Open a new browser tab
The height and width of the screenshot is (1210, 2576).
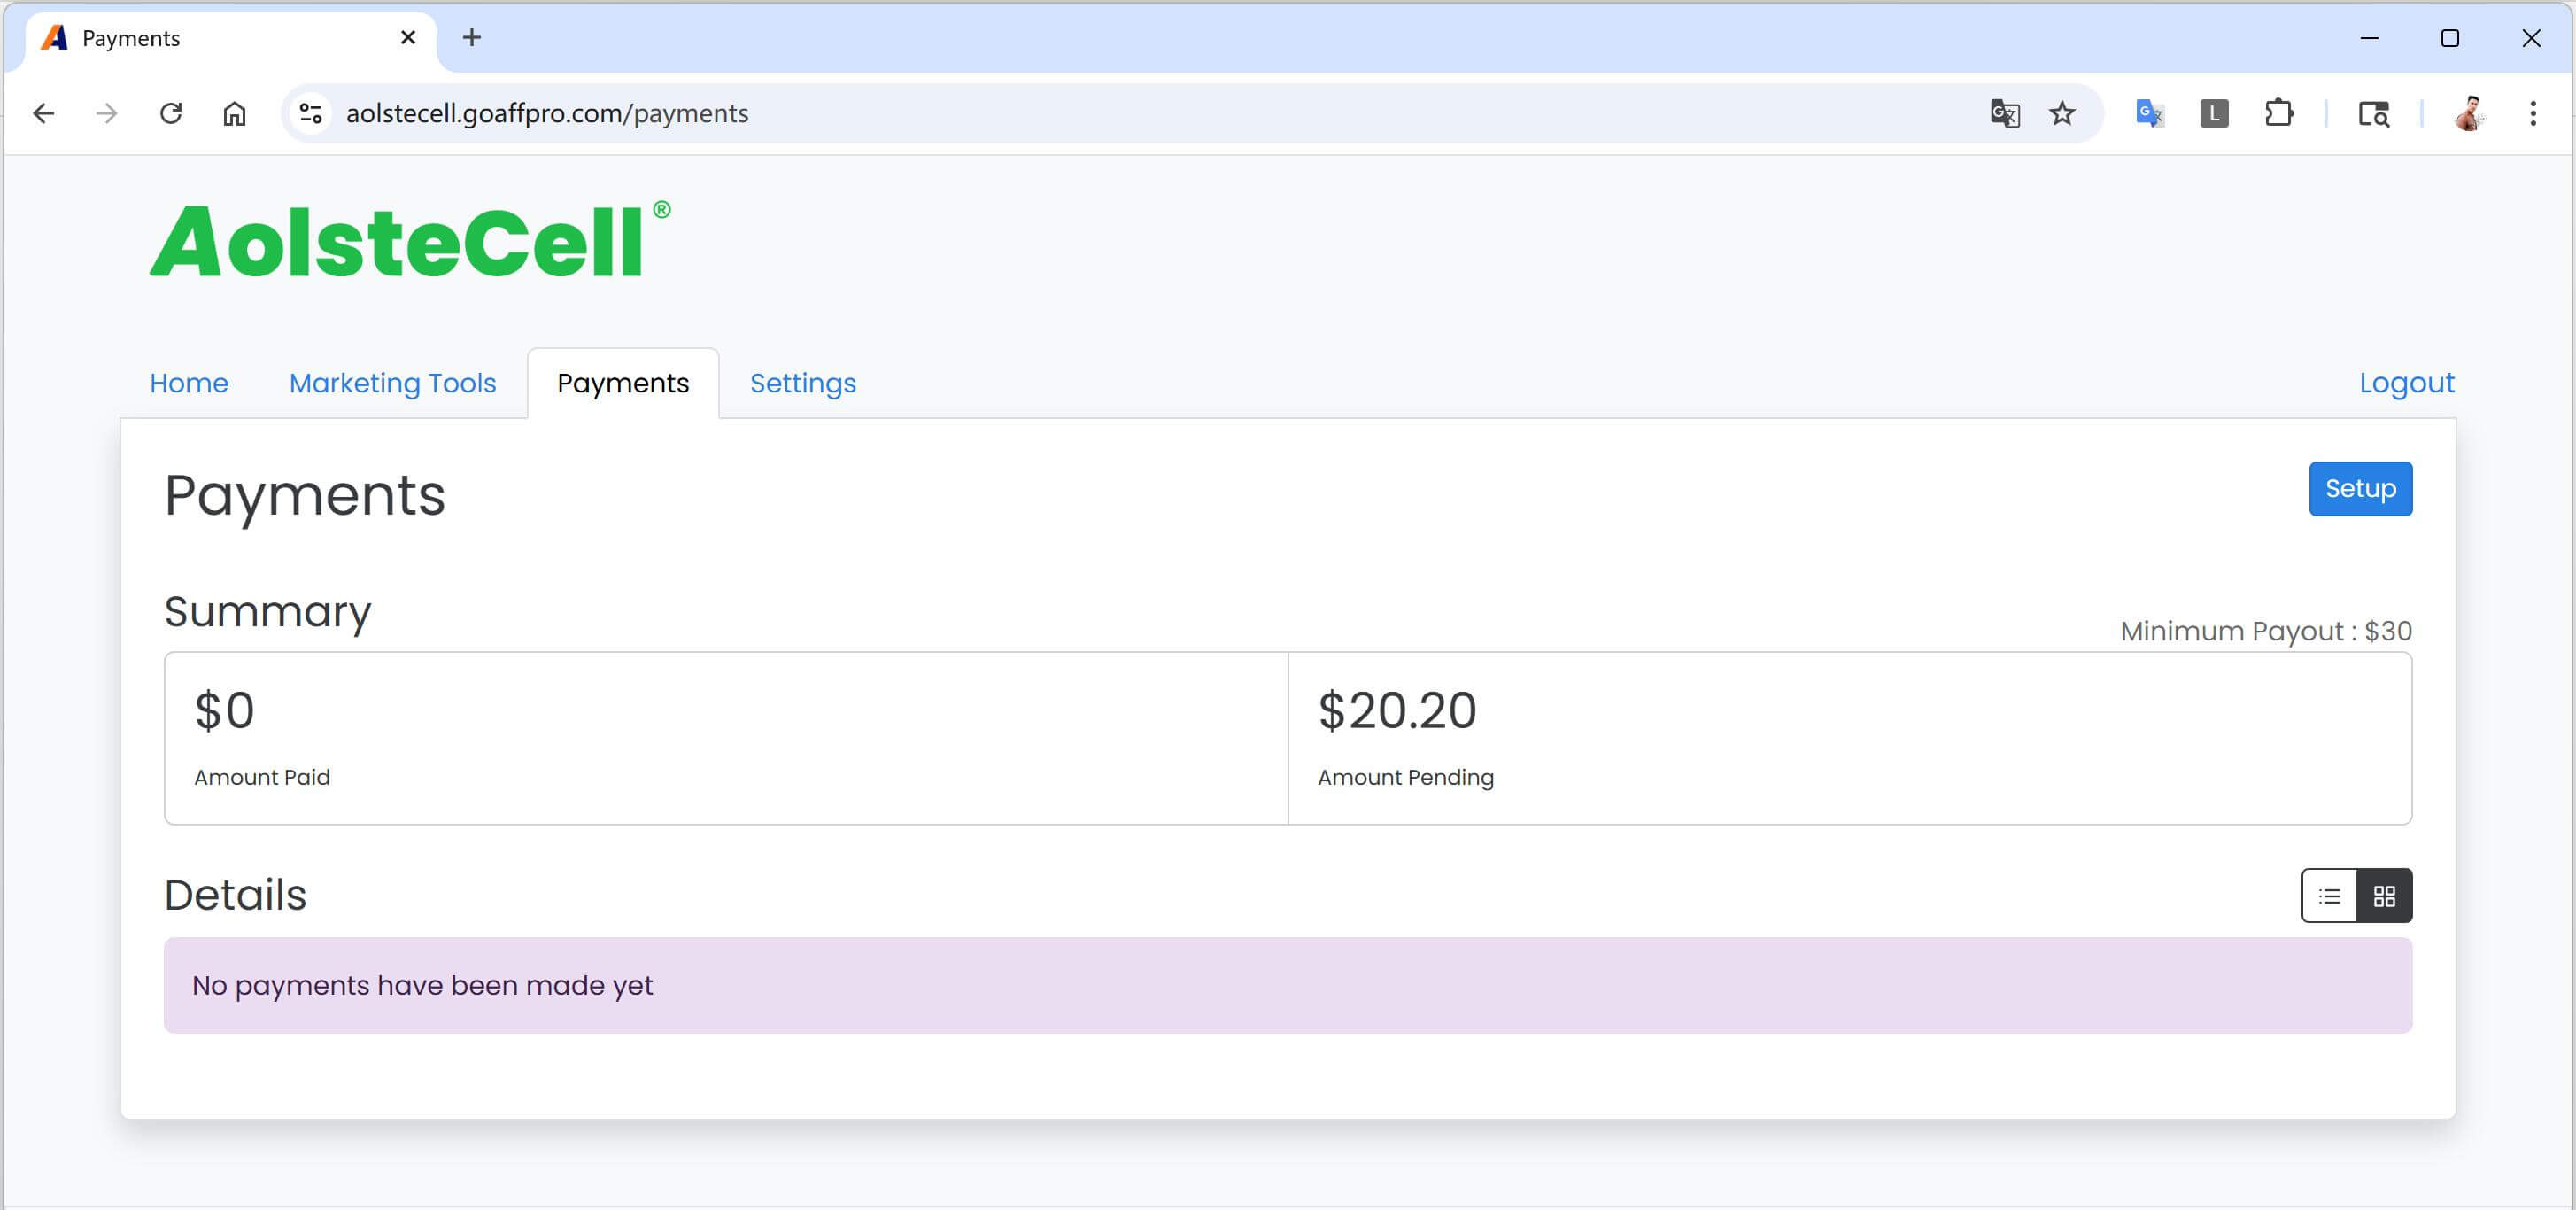click(x=472, y=38)
